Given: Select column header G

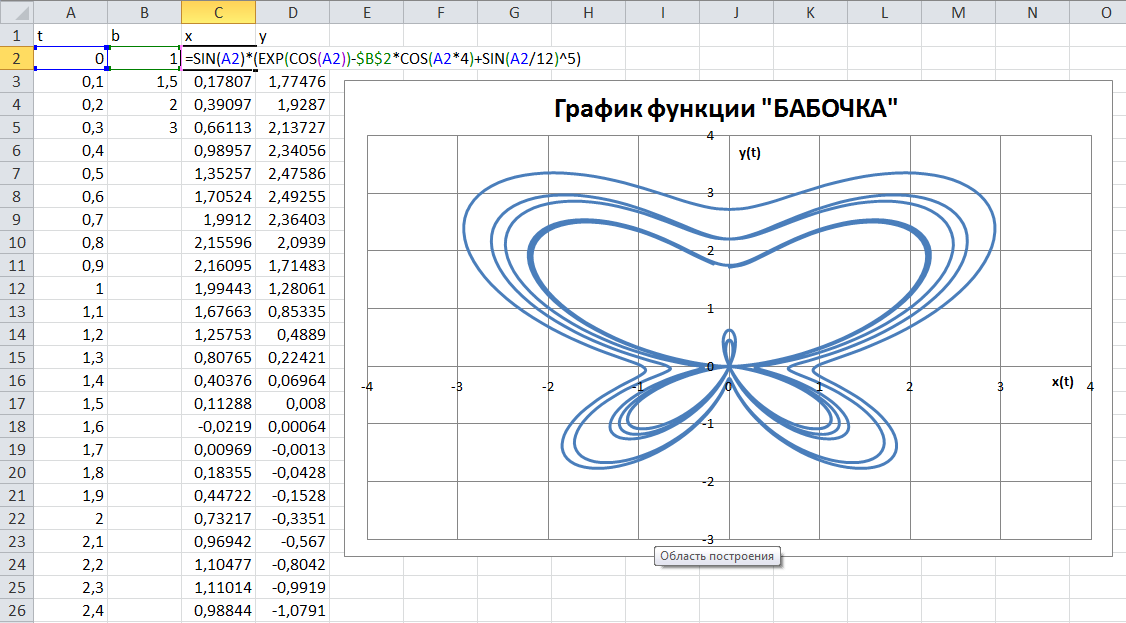Looking at the screenshot, I should 514,12.
